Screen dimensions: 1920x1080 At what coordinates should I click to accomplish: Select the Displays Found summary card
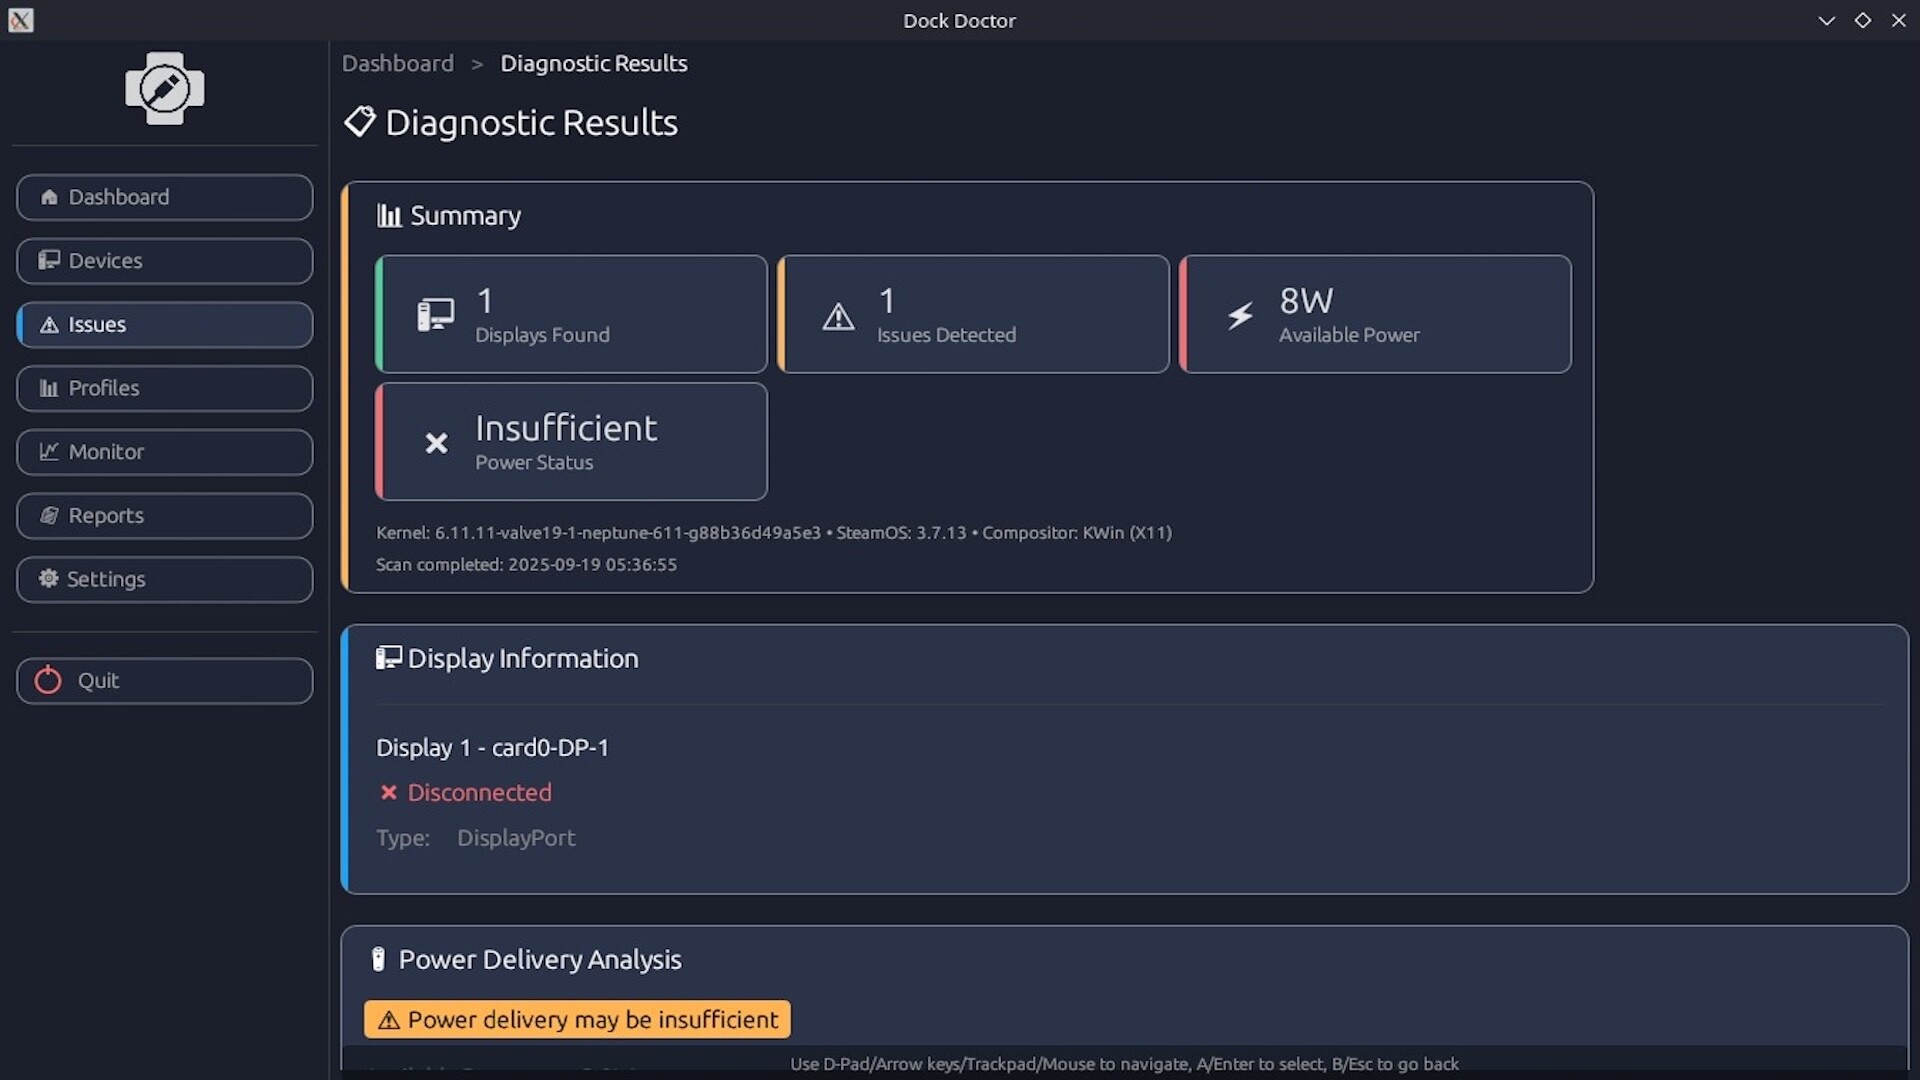pos(571,314)
